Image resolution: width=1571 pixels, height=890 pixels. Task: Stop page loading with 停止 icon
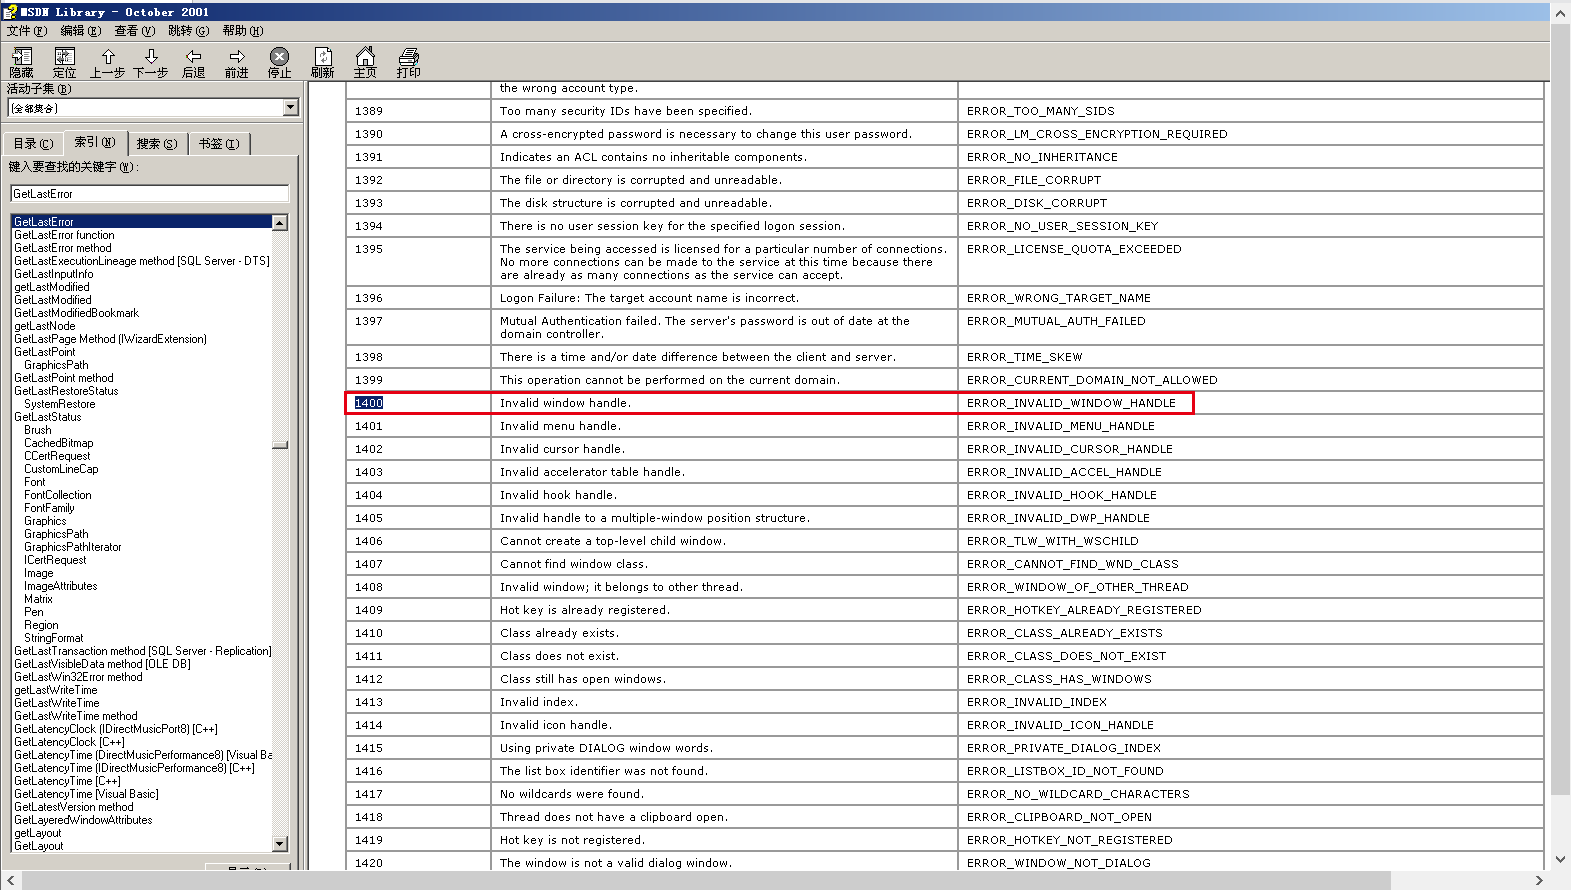[280, 62]
